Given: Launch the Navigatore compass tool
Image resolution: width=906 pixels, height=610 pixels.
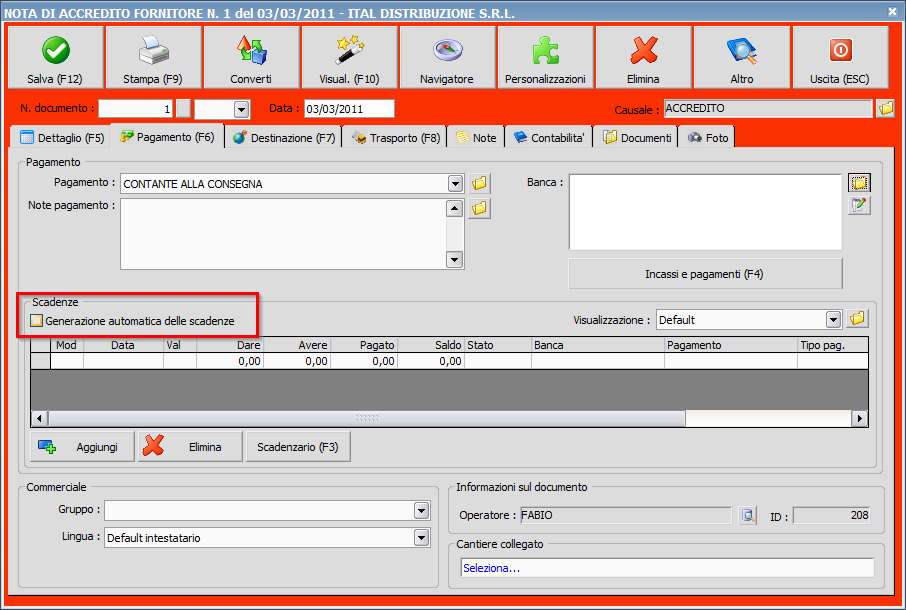Looking at the screenshot, I should 447,57.
